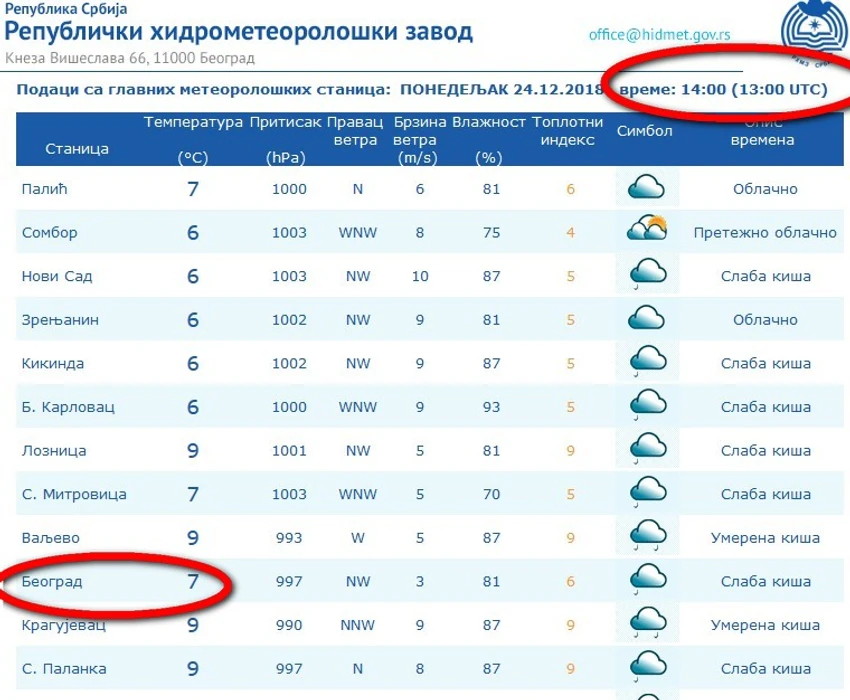Image resolution: width=850 pixels, height=700 pixels.
Task: Click the partly sunny icon for Сомбор
Action: pyautogui.click(x=646, y=228)
